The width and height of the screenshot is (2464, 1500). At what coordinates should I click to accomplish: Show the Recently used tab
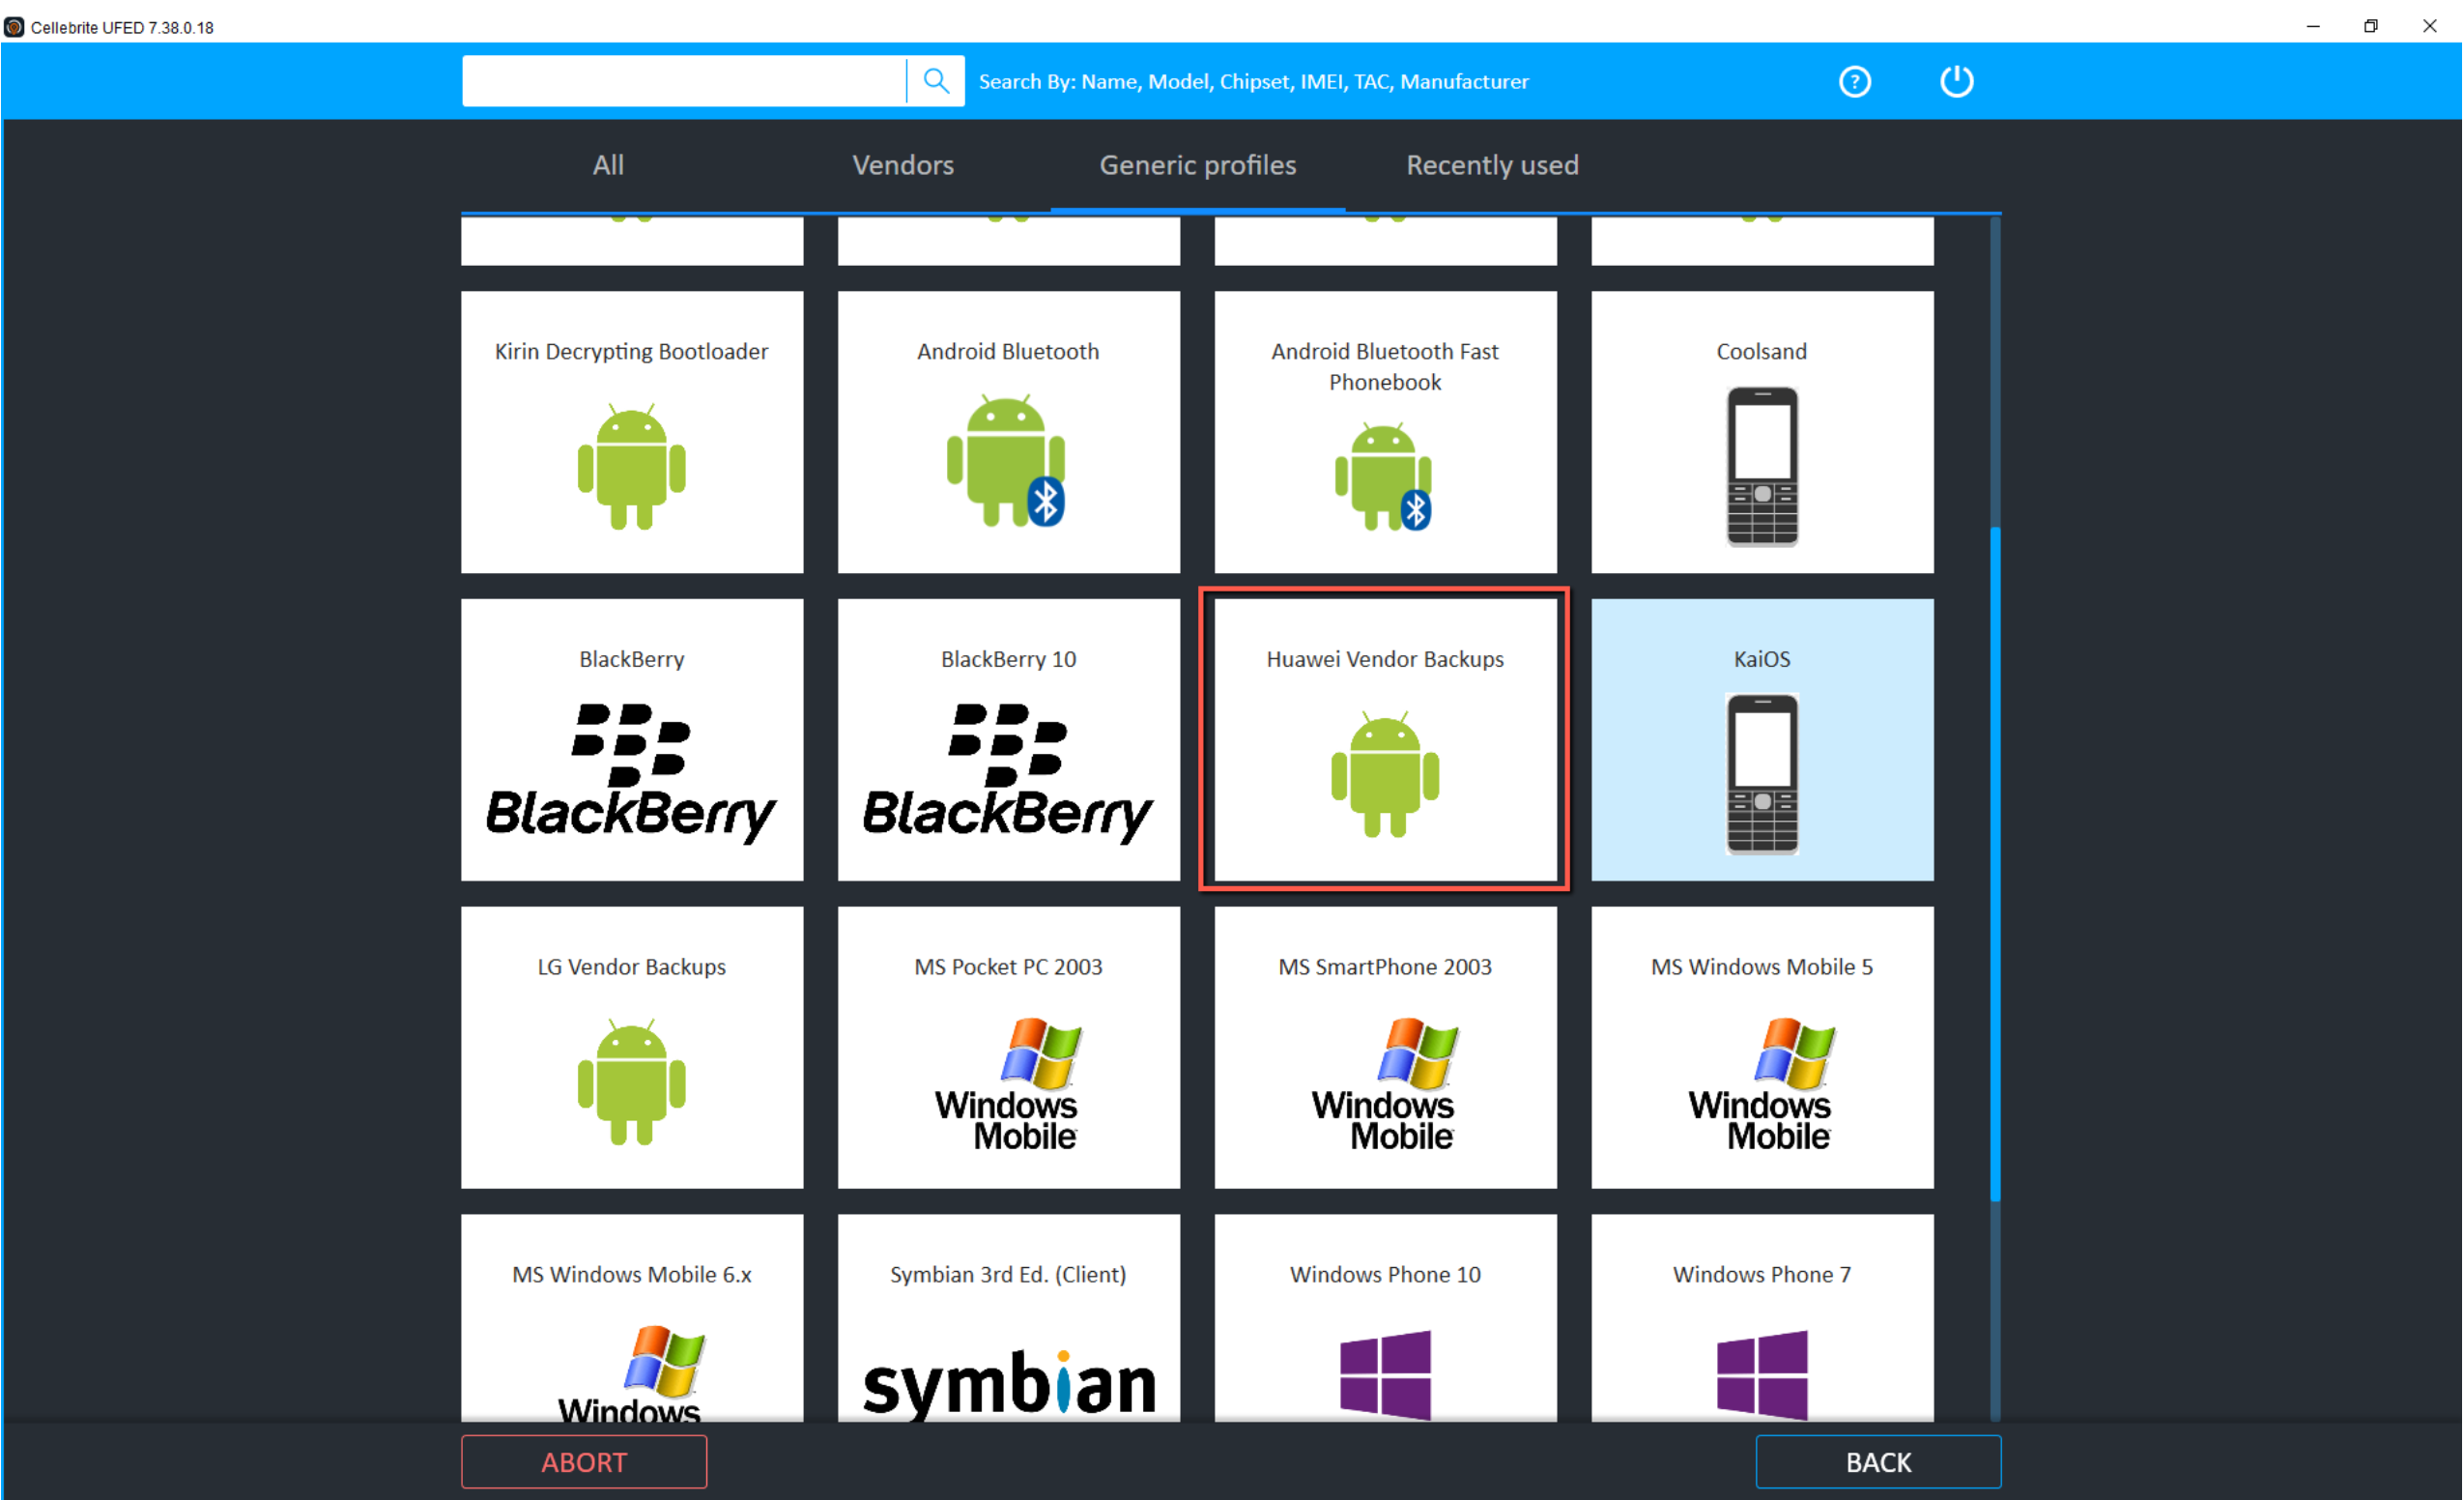pyautogui.click(x=1493, y=165)
